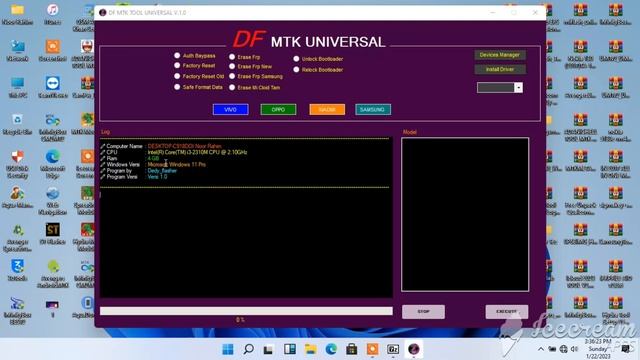Click the Intel Core CPU line in log
640x360 pixels.
[x=197, y=152]
